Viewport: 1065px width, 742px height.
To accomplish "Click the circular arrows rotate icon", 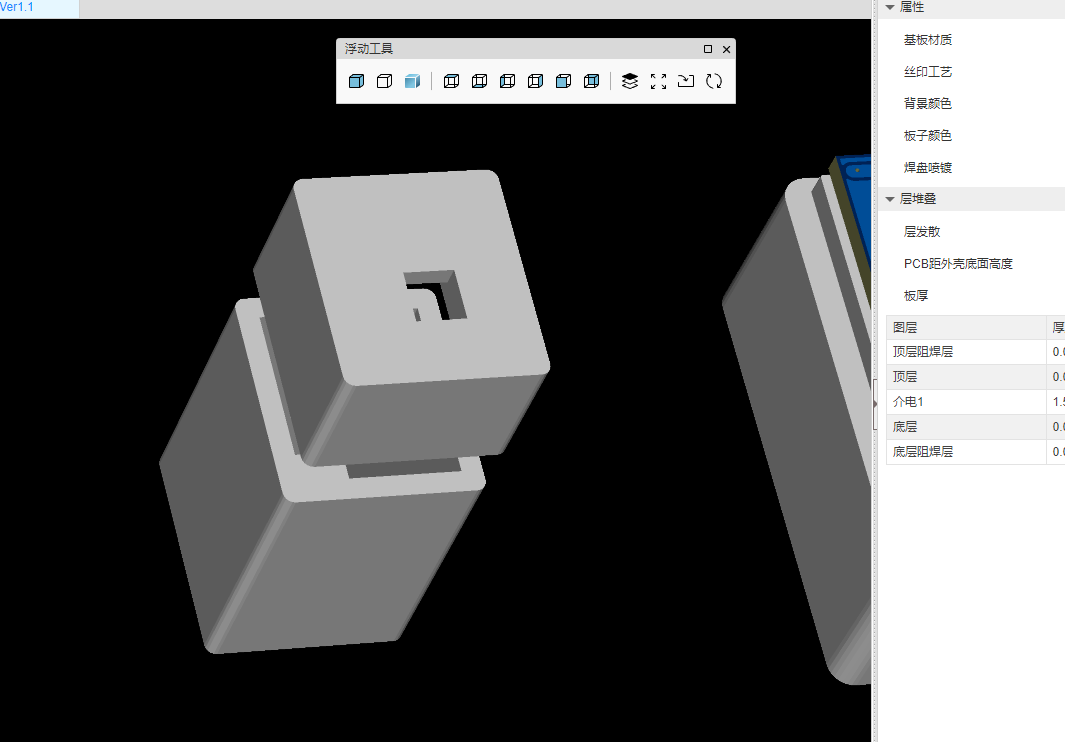I will tap(714, 82).
